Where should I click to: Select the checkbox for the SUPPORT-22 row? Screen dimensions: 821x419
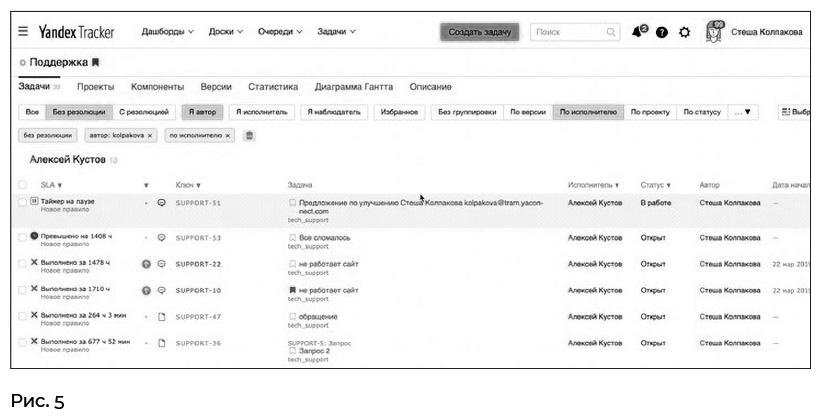pos(22,263)
